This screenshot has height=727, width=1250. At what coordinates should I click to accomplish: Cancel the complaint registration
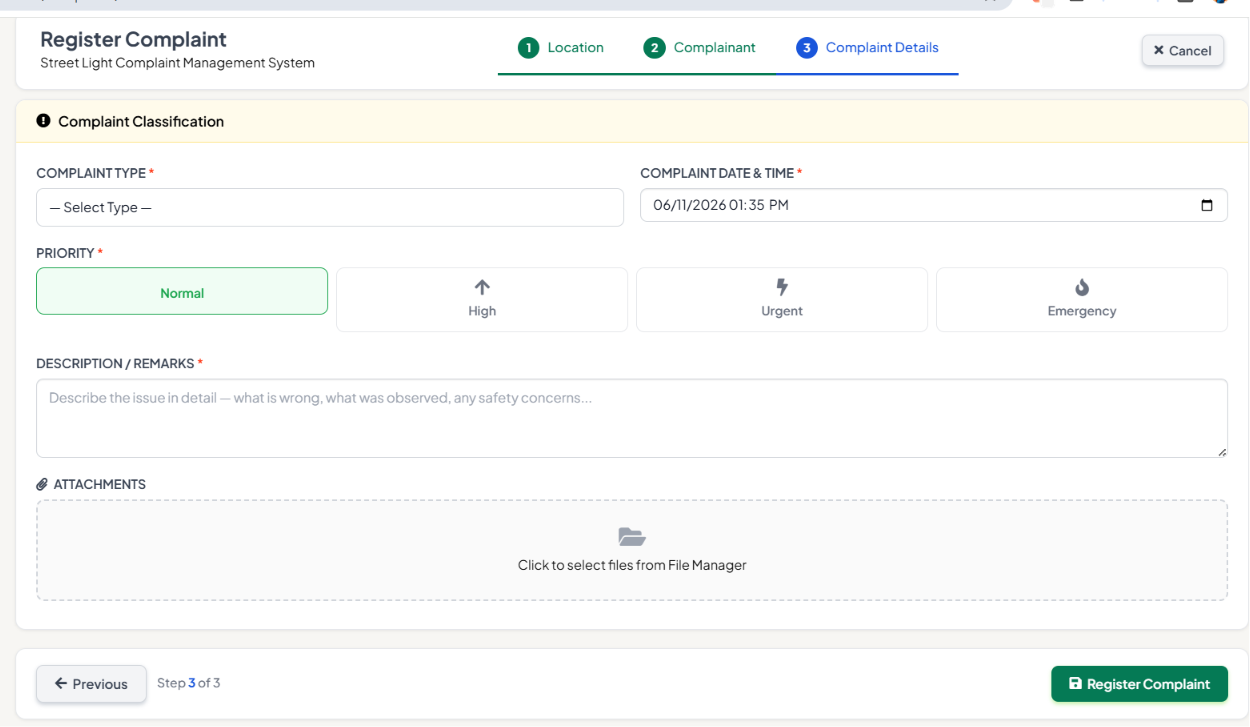coord(1182,50)
